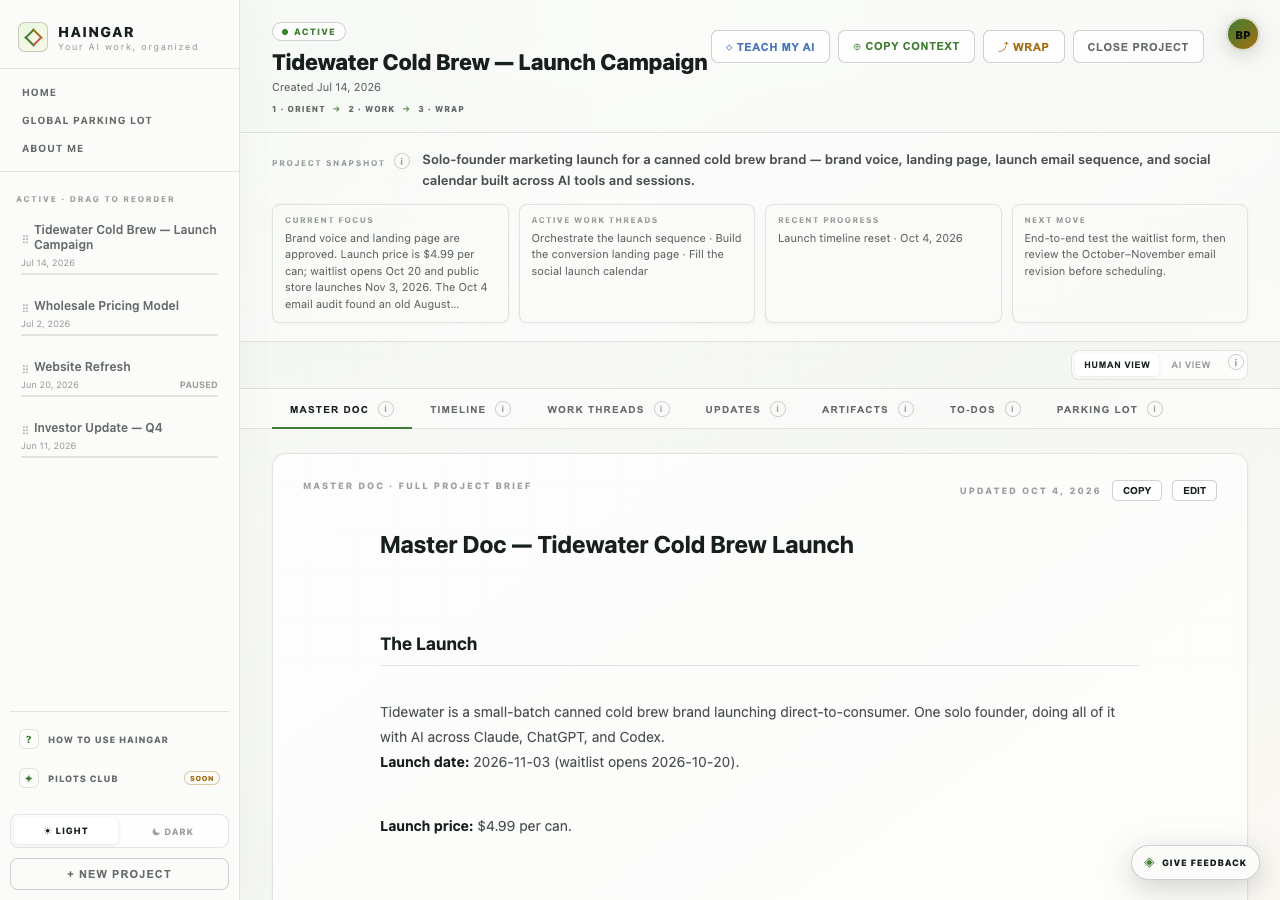Image resolution: width=1280 pixels, height=900 pixels.
Task: Switch to the Artifacts tab
Action: 855,409
